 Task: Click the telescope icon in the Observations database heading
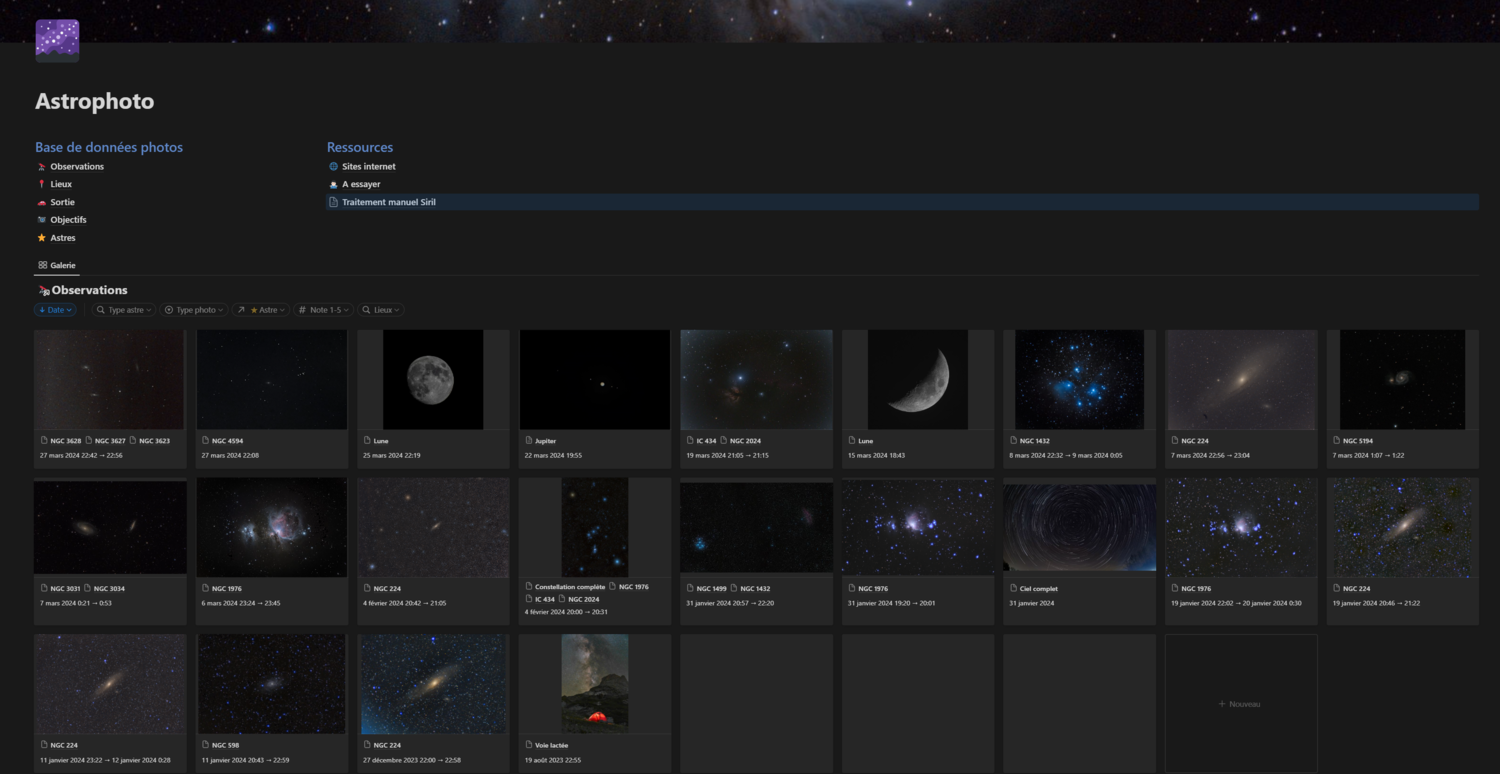tap(44, 290)
